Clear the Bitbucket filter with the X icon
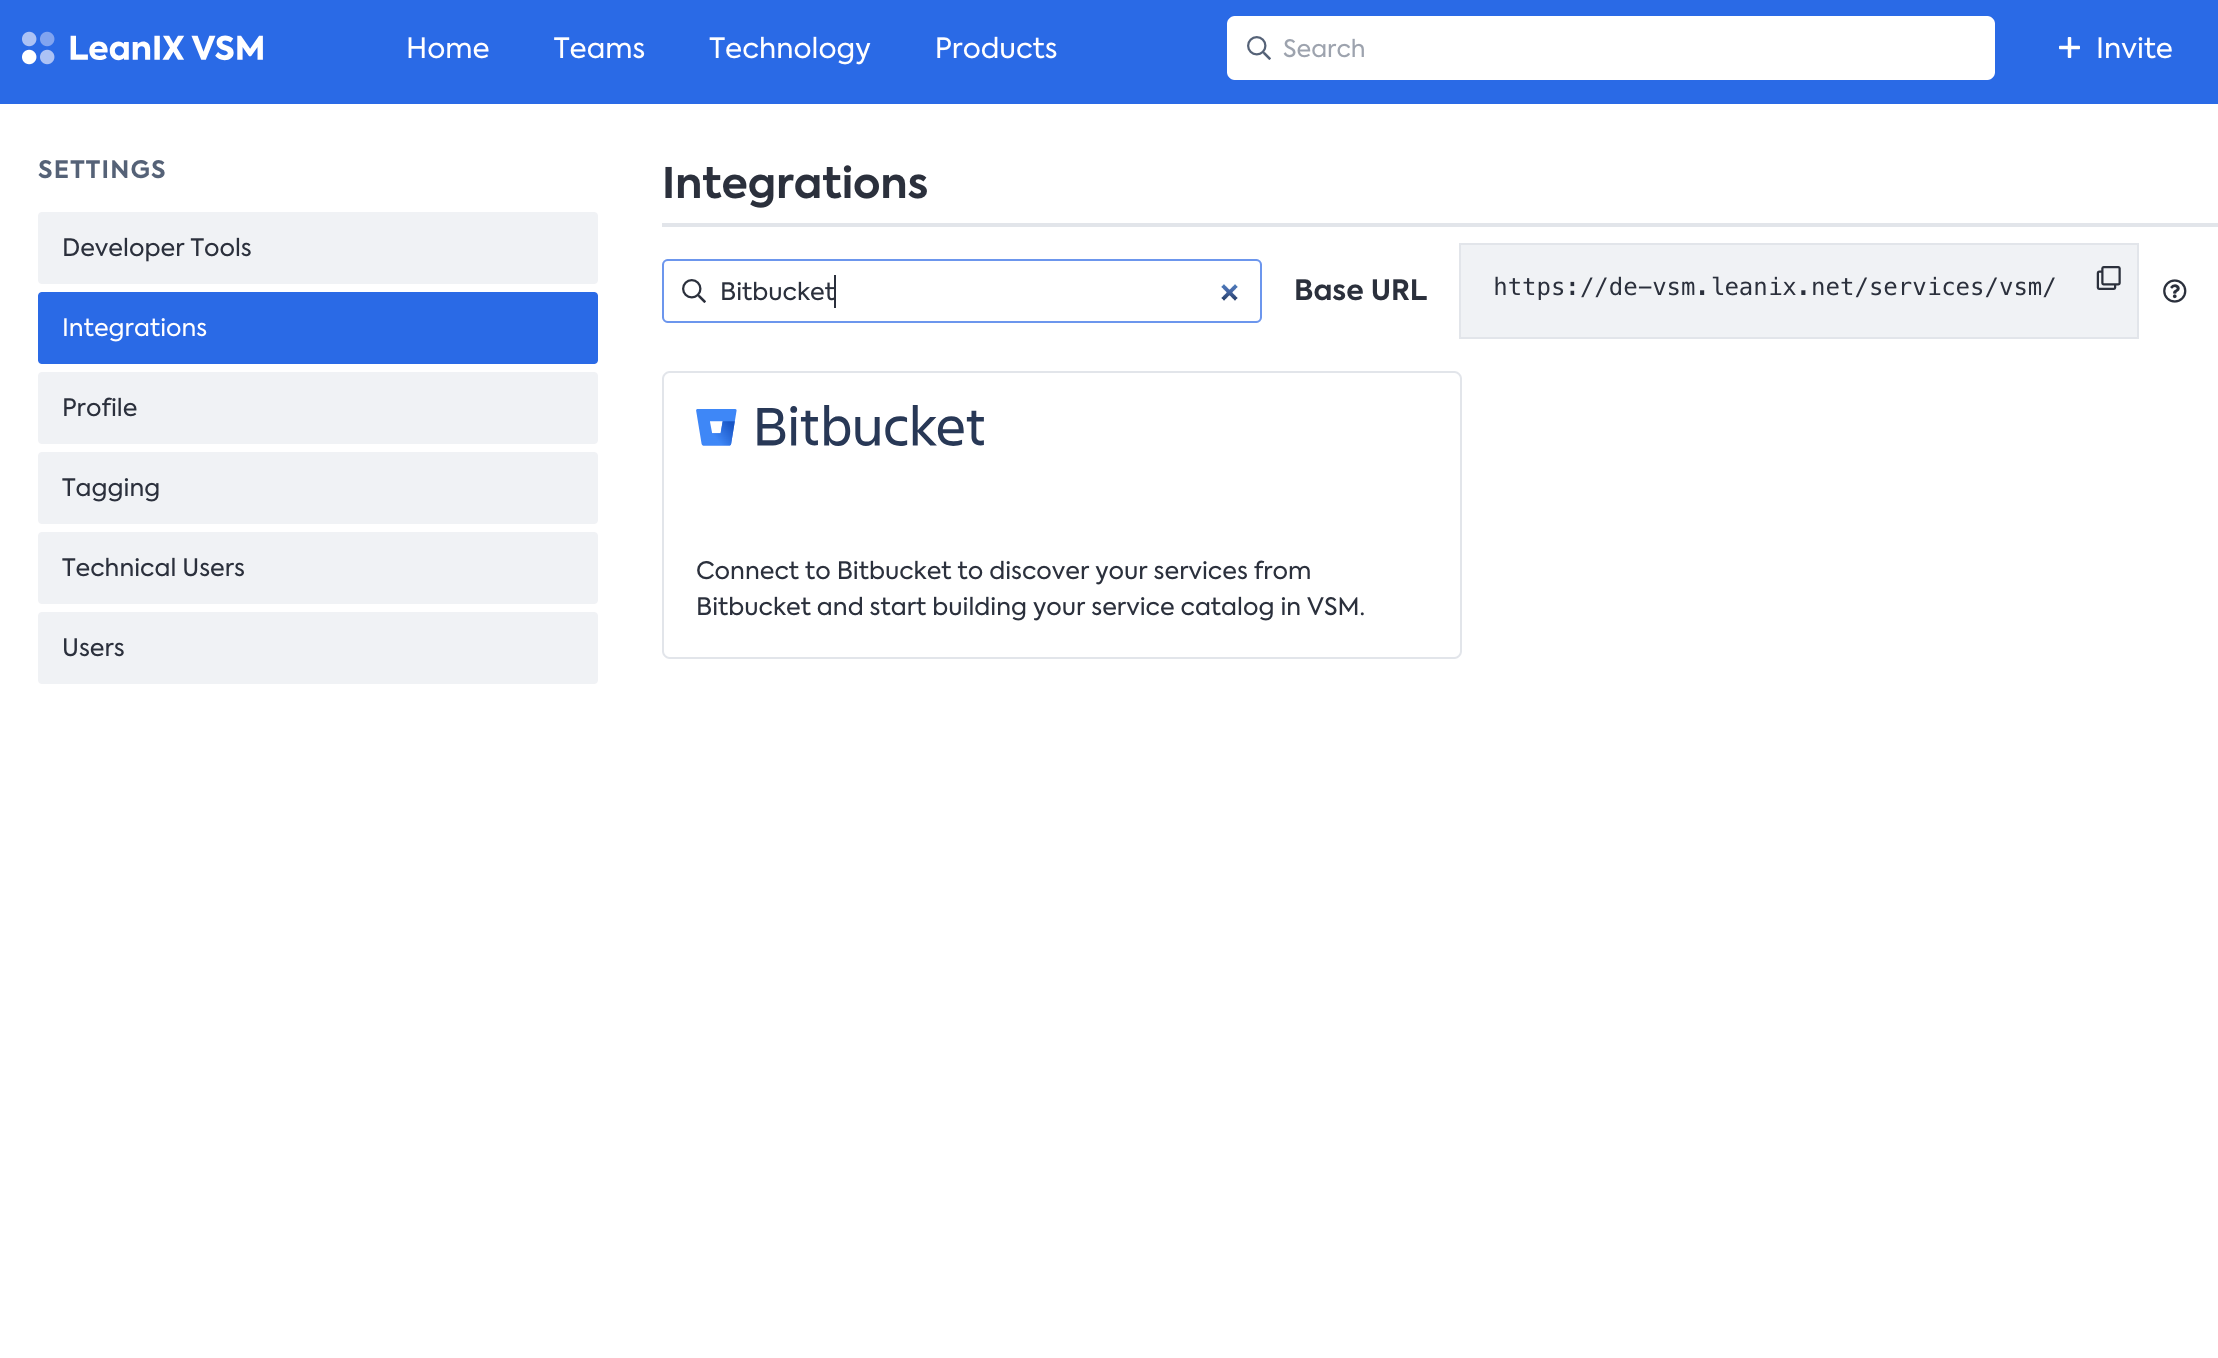The image size is (2218, 1358). point(1229,292)
